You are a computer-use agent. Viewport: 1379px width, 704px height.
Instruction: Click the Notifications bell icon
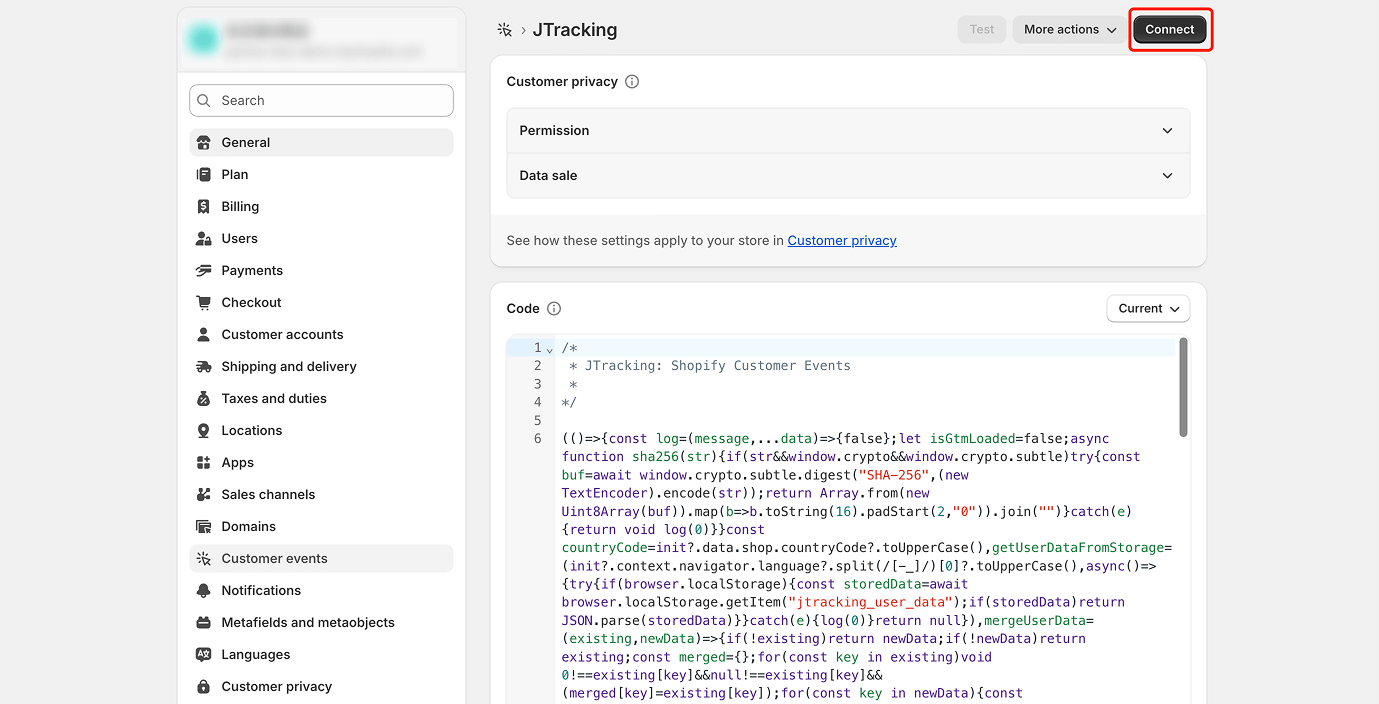pos(204,591)
